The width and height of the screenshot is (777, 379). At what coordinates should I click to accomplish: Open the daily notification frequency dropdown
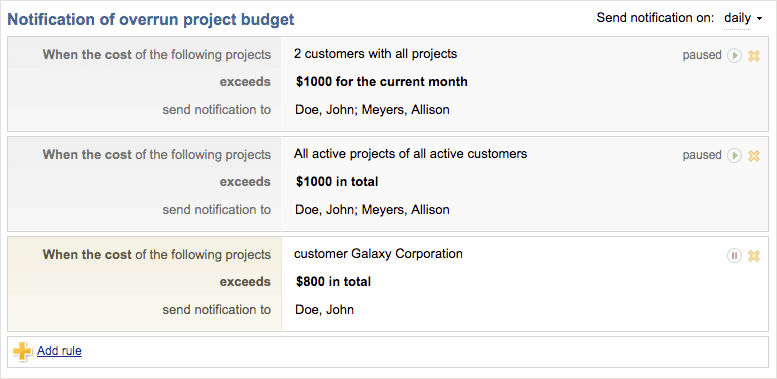743,19
